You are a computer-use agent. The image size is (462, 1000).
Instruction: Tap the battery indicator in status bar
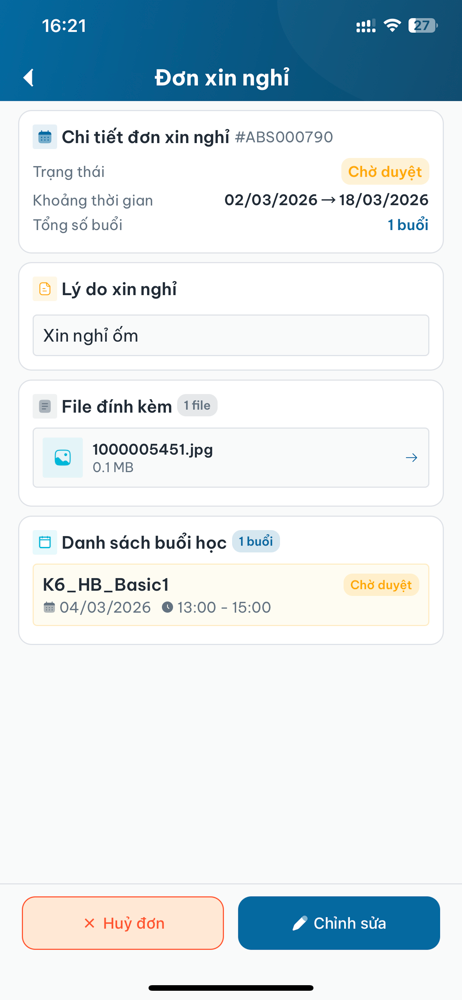[422, 26]
